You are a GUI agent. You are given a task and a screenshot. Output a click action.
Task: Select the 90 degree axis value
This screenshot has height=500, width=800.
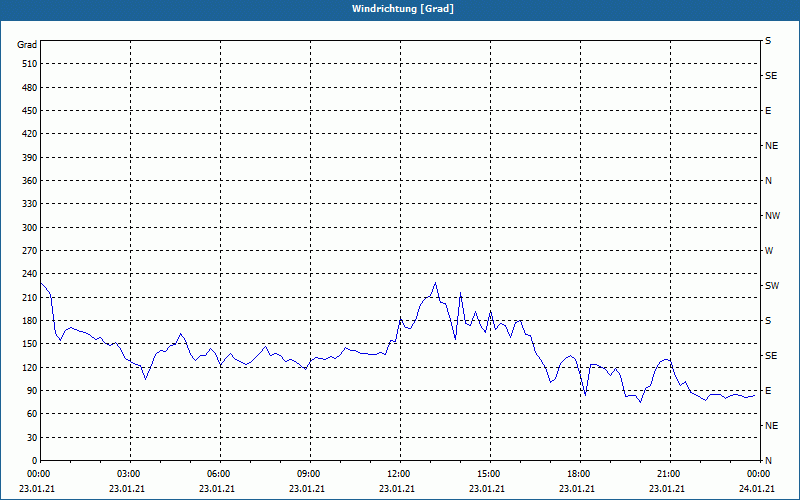(32, 391)
